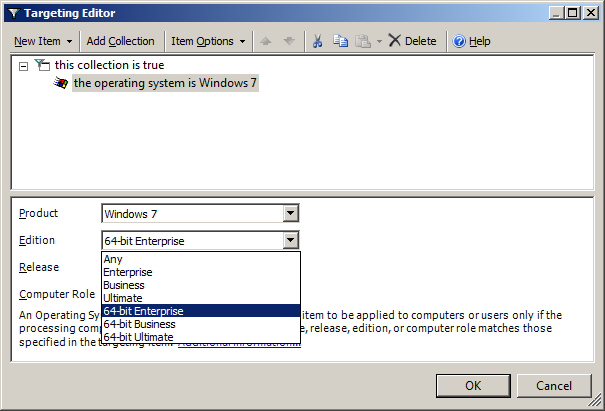Click the Cut scissors icon
Image resolution: width=605 pixels, height=411 pixels.
coord(317,41)
